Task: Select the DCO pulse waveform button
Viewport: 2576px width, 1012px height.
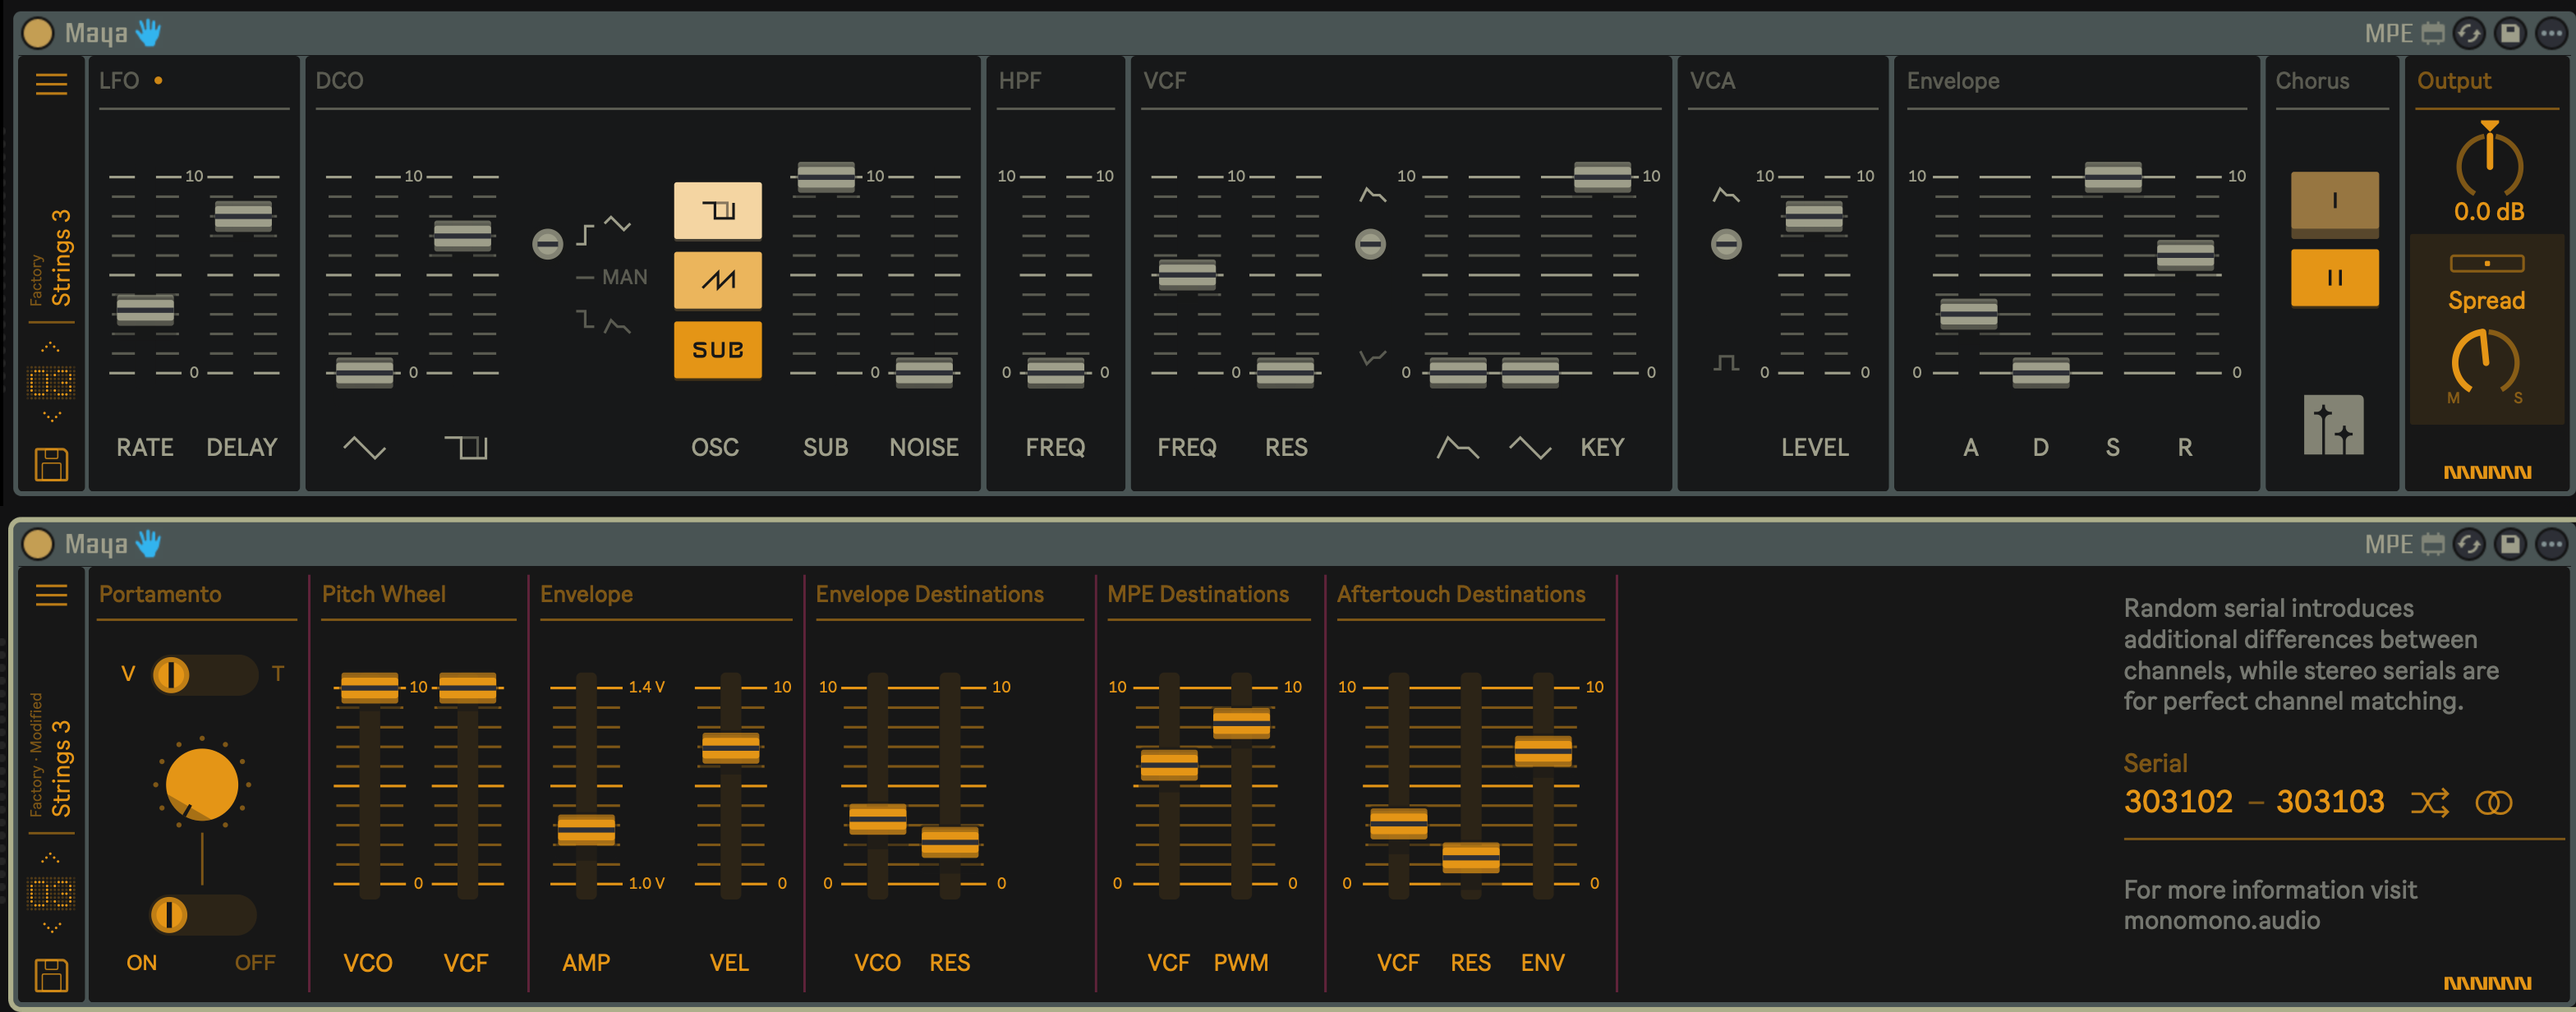Action: coord(717,211)
